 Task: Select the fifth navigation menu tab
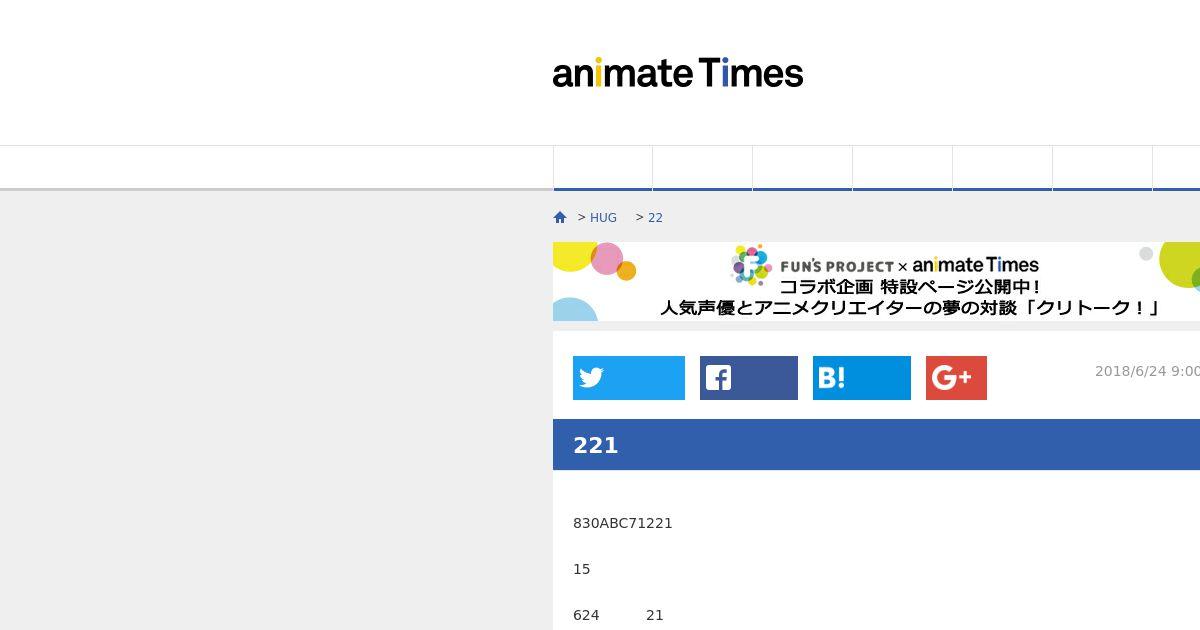point(1003,167)
